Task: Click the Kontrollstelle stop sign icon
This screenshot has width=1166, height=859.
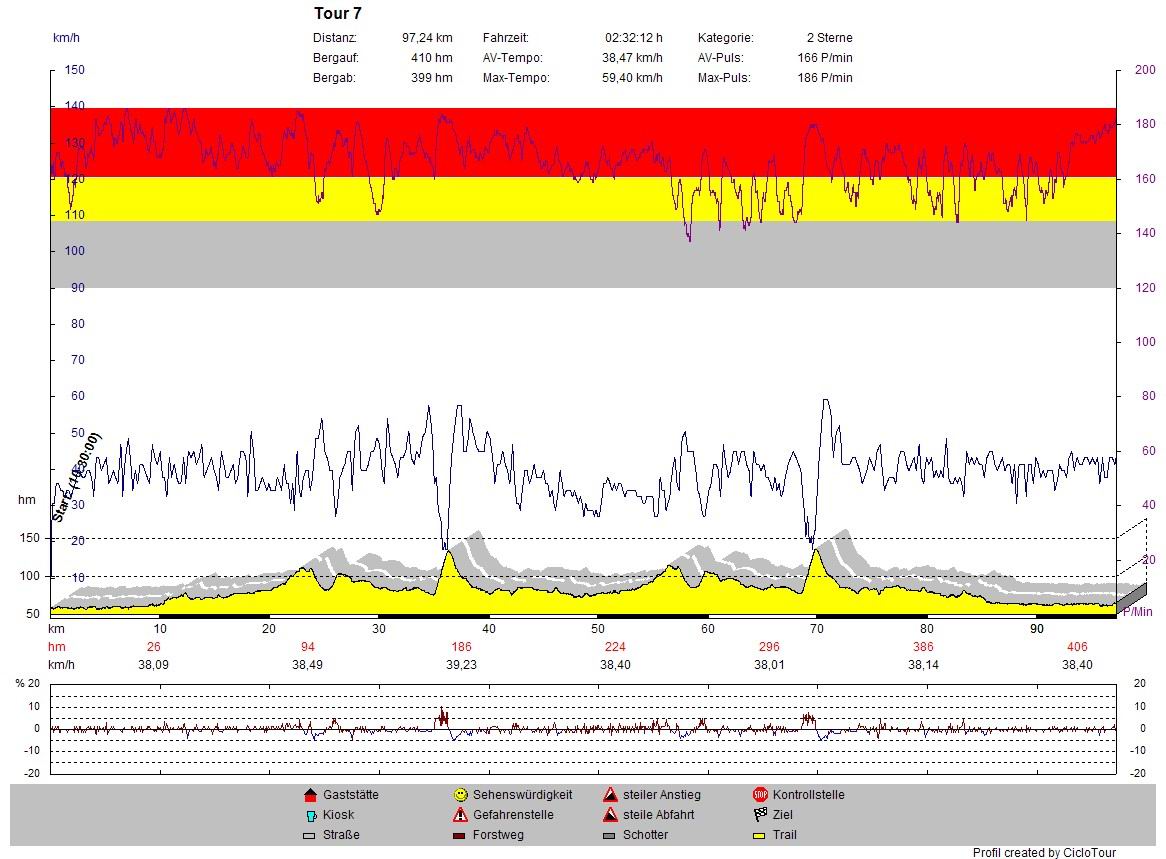Action: coord(760,795)
